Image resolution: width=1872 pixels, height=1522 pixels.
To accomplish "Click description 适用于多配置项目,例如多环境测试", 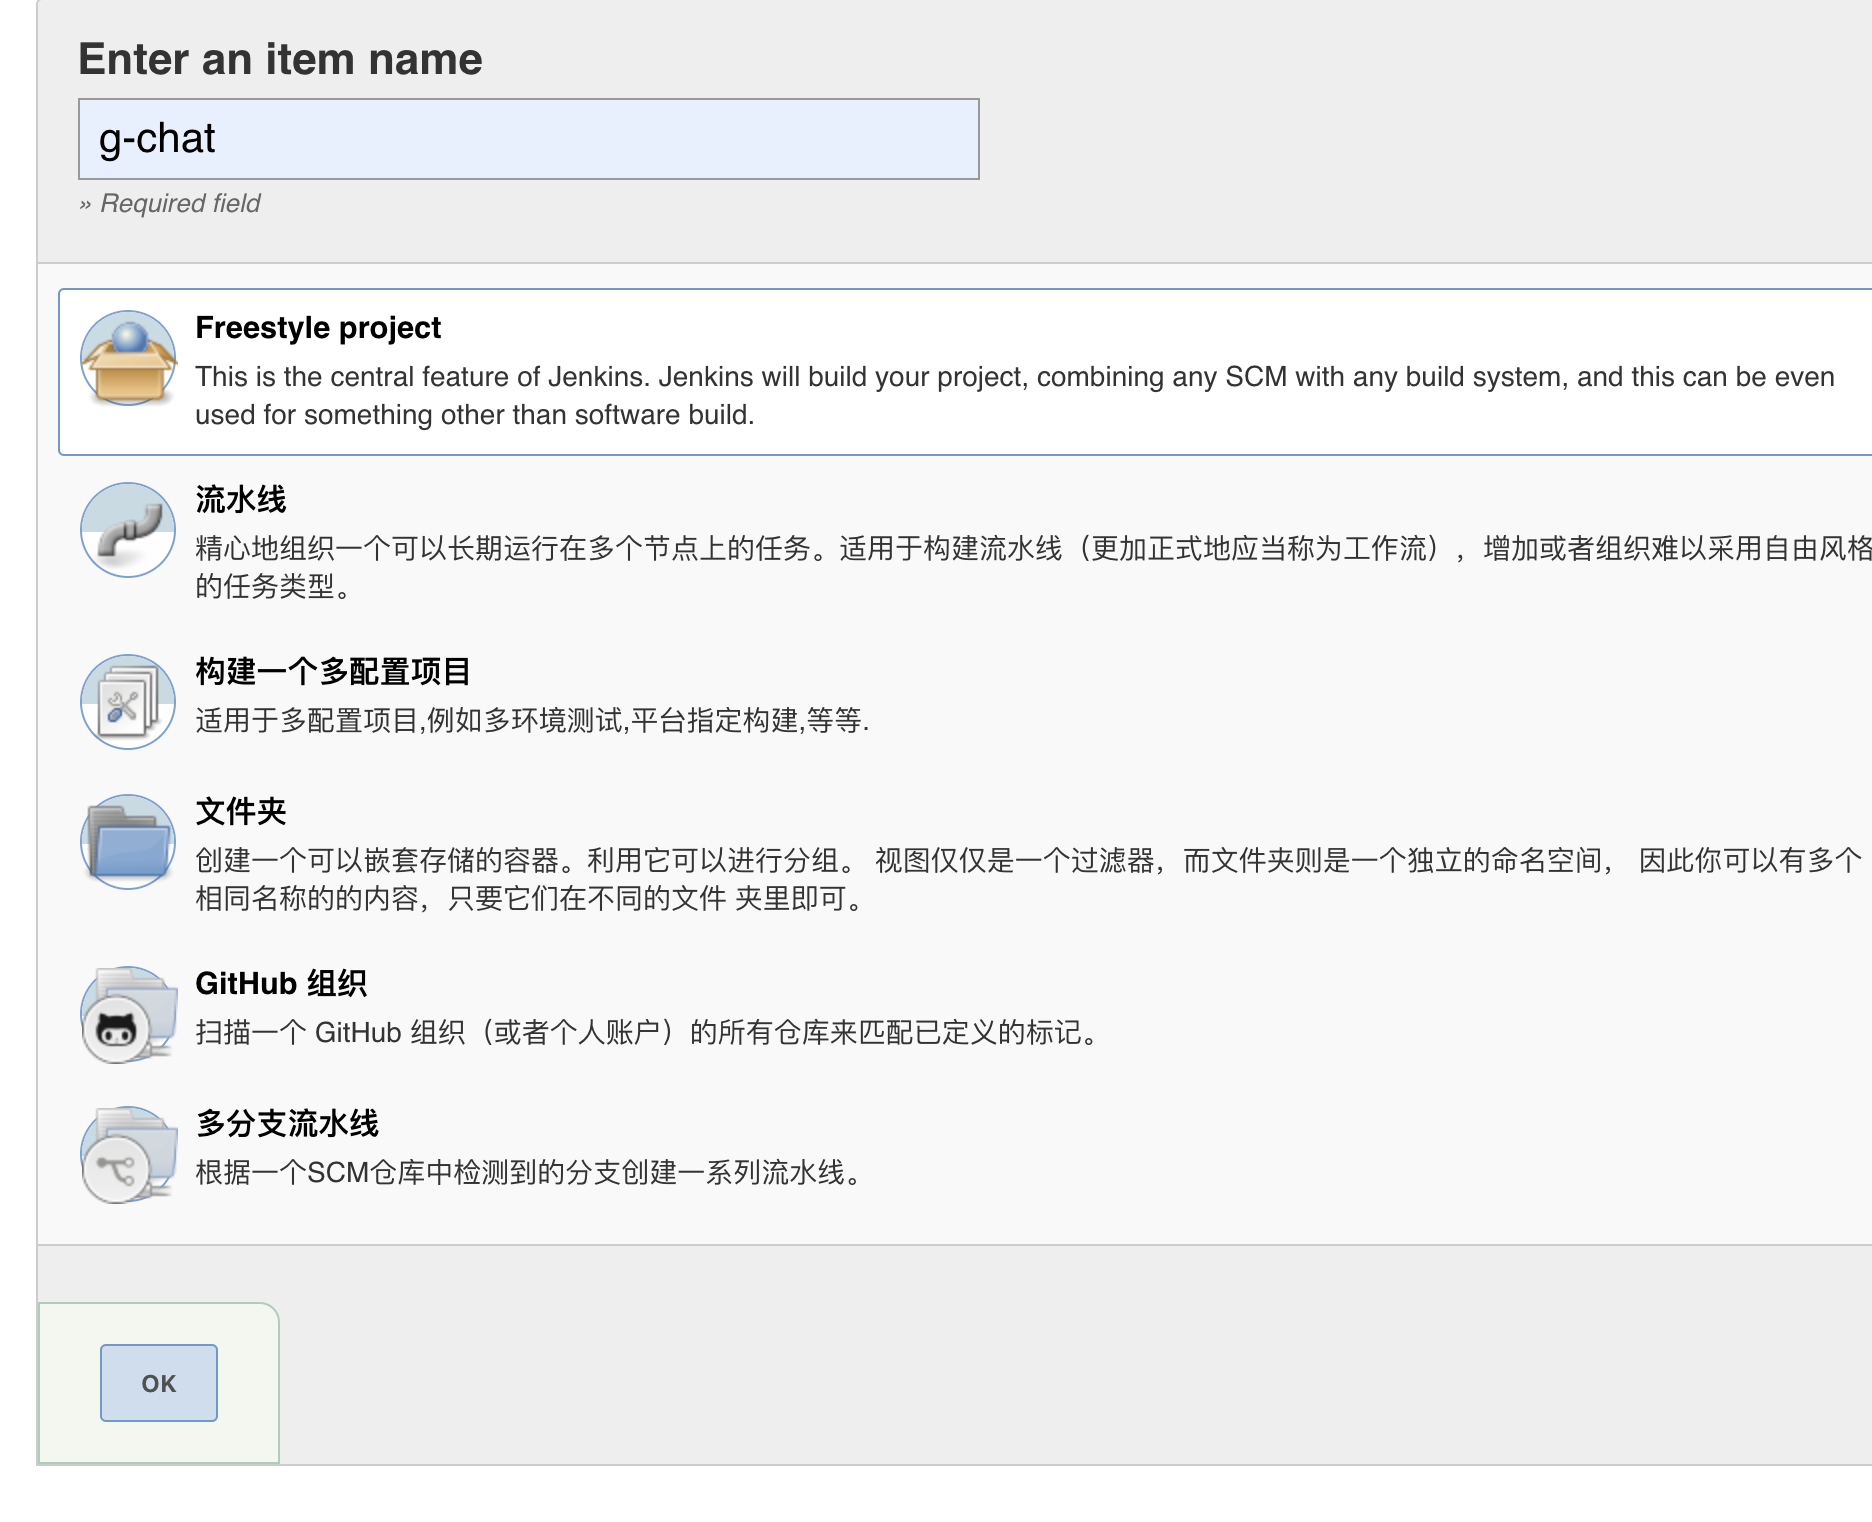I will pos(532,720).
